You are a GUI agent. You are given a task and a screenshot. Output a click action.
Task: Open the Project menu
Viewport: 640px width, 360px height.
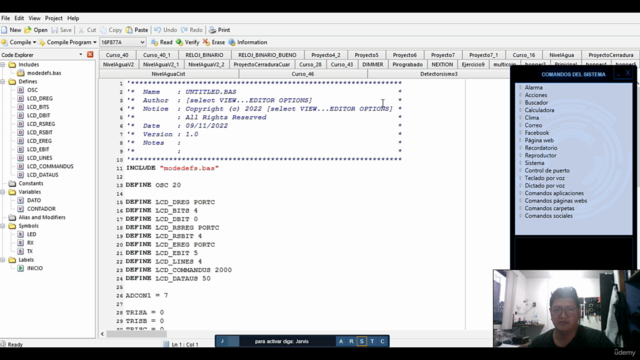(x=53, y=18)
